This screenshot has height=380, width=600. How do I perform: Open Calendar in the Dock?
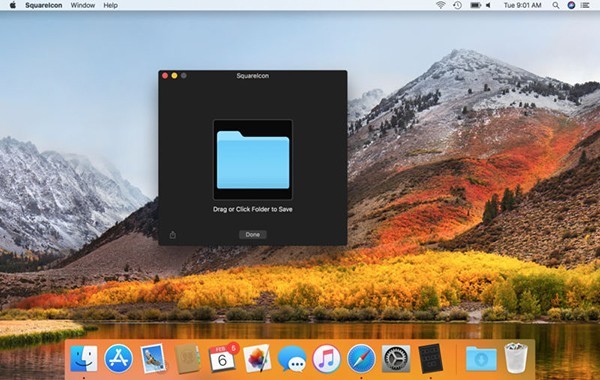[222, 359]
